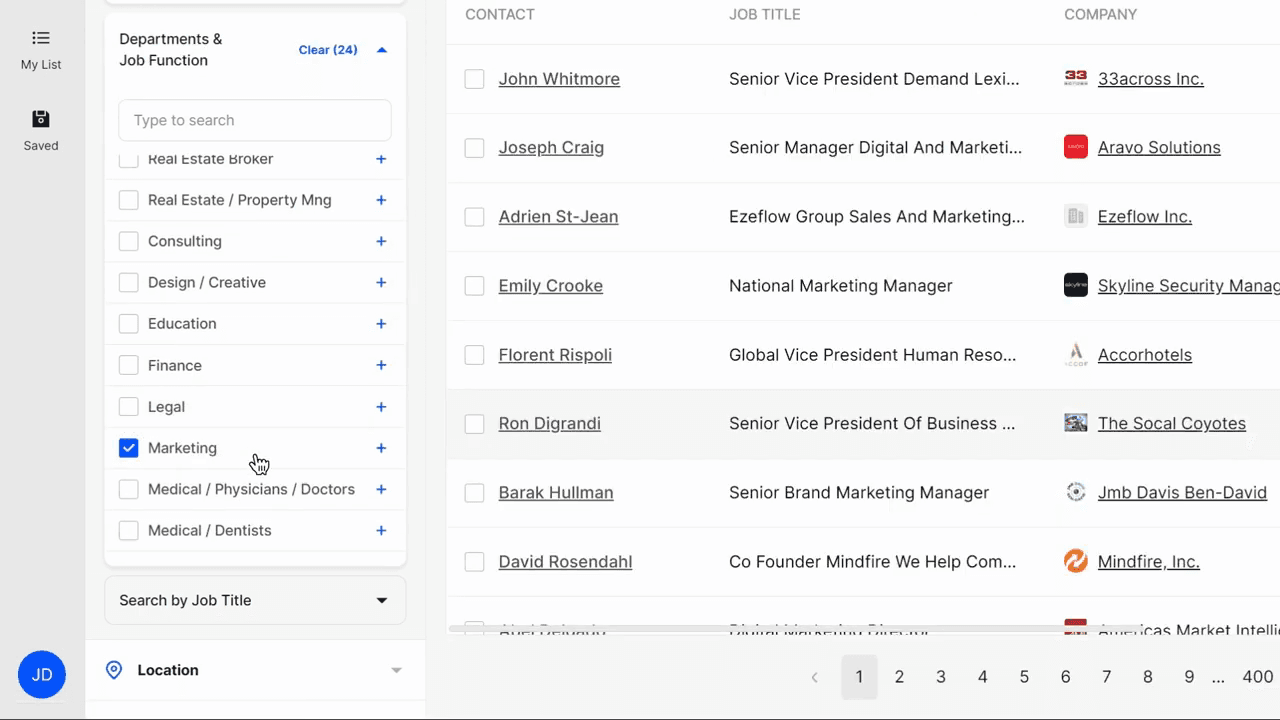Screen dimensions: 1280x720
Task: Open the Aravo Solutions company link
Action: point(1159,148)
